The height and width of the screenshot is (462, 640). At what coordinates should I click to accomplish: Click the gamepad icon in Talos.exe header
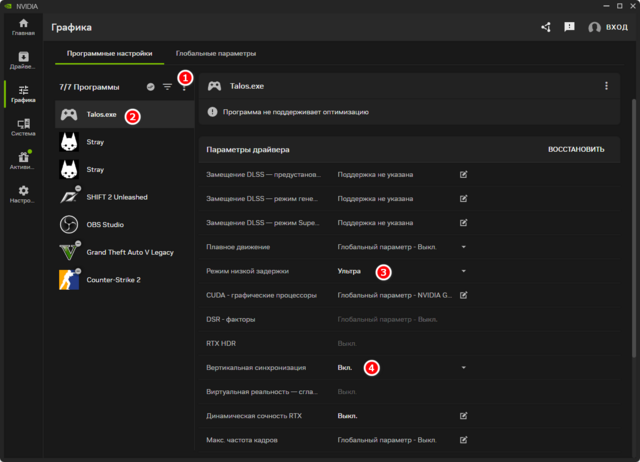214,86
